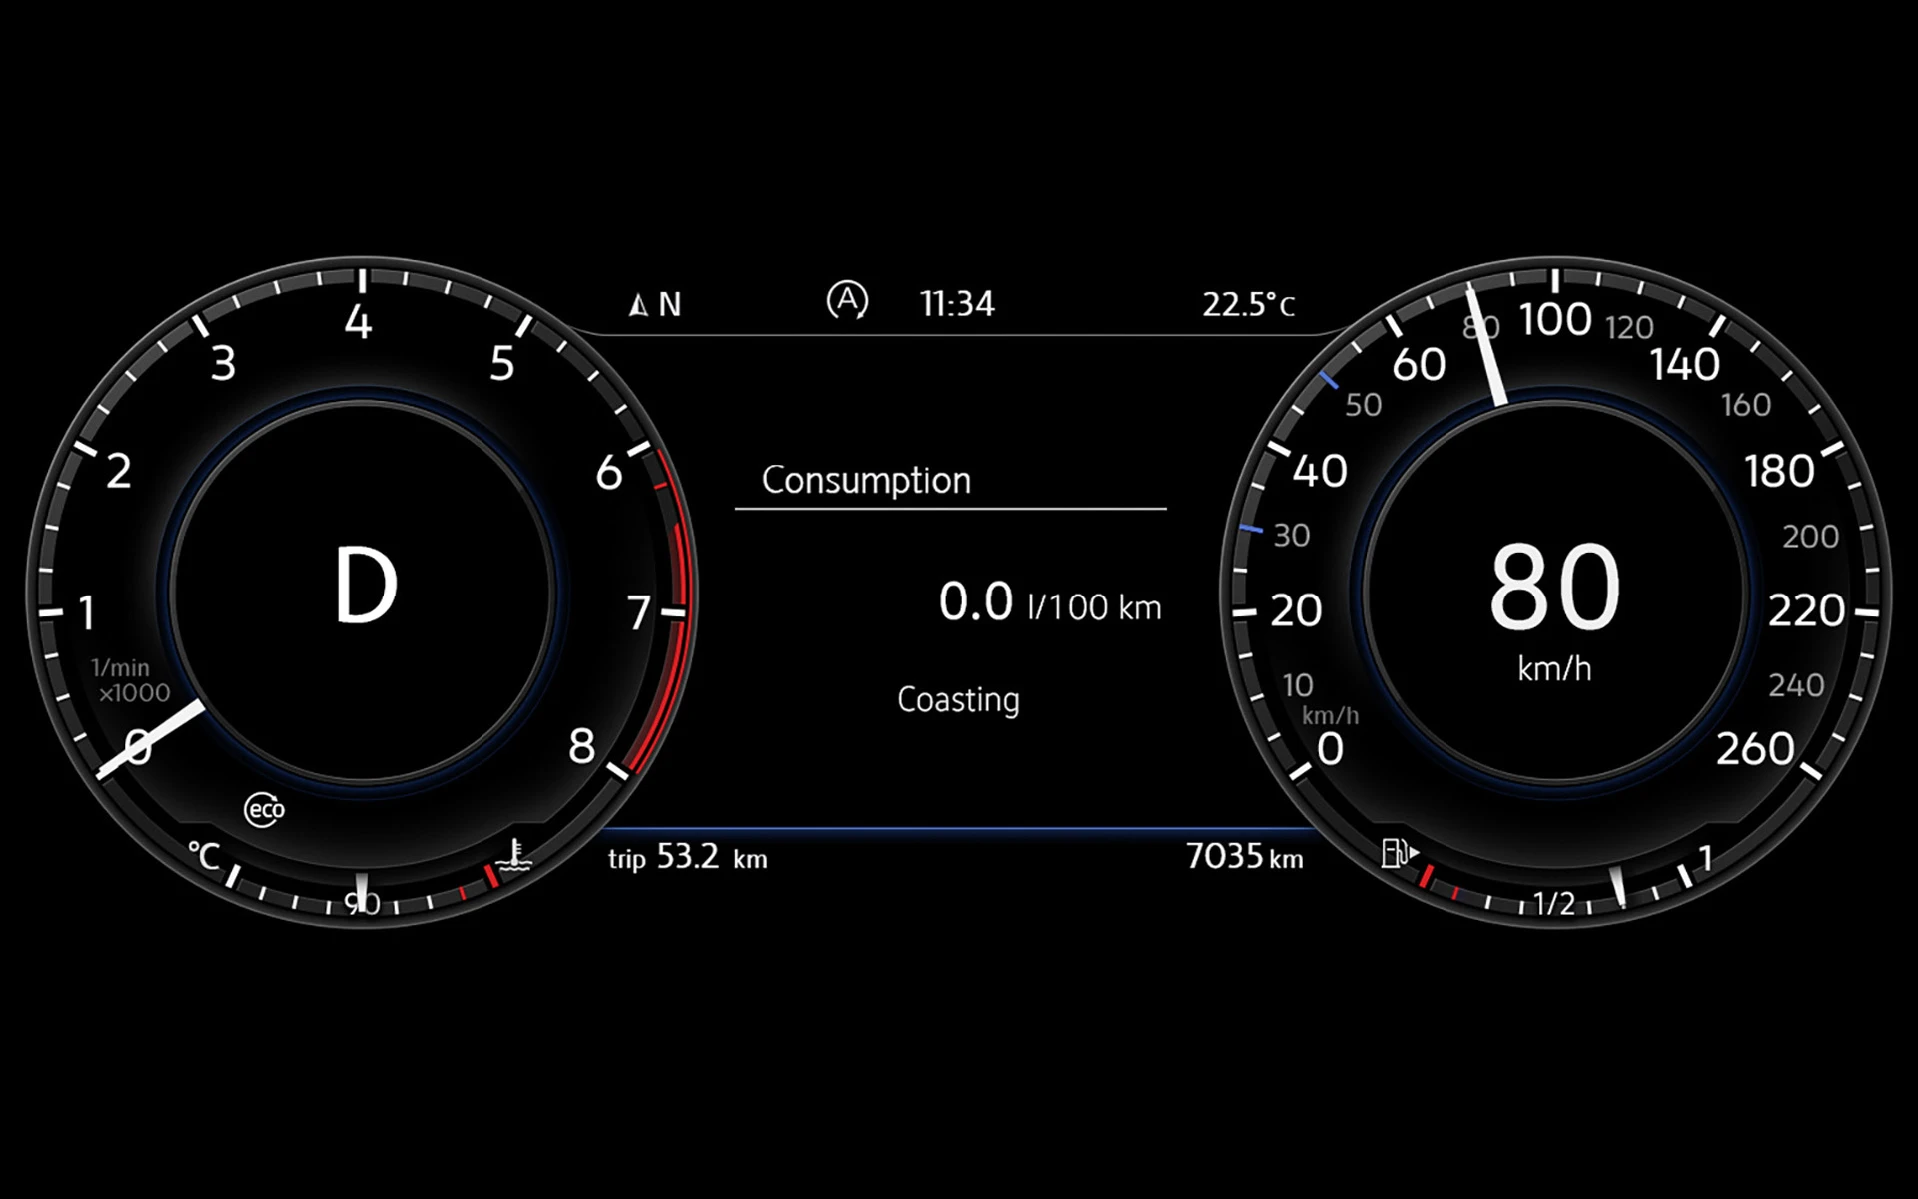
Task: Click the auto start-stop A icon
Action: pyautogui.click(x=847, y=300)
